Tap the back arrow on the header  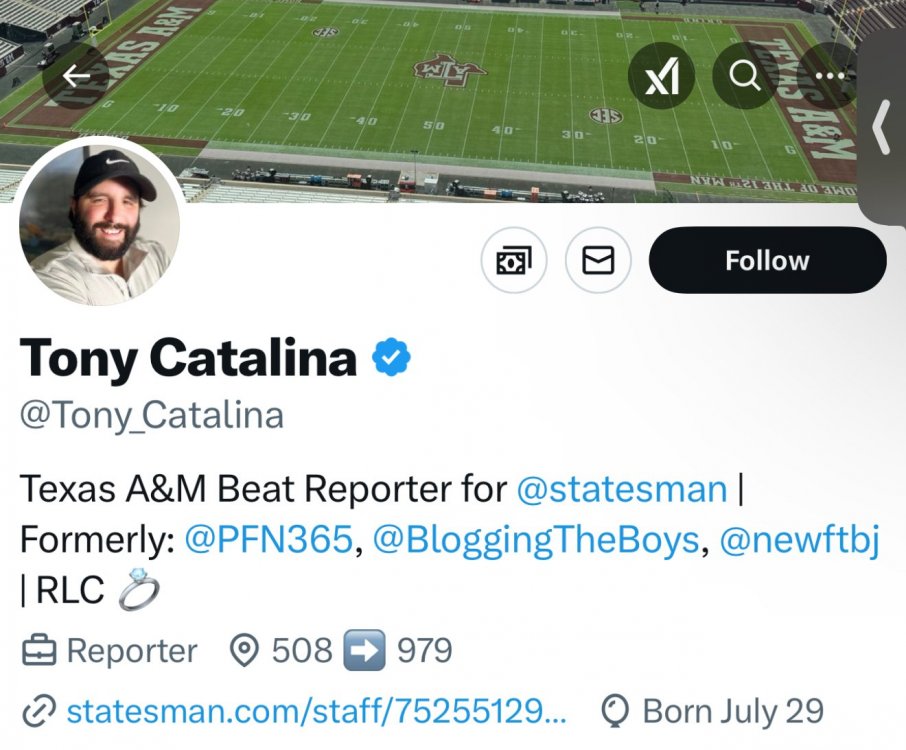pyautogui.click(x=76, y=76)
